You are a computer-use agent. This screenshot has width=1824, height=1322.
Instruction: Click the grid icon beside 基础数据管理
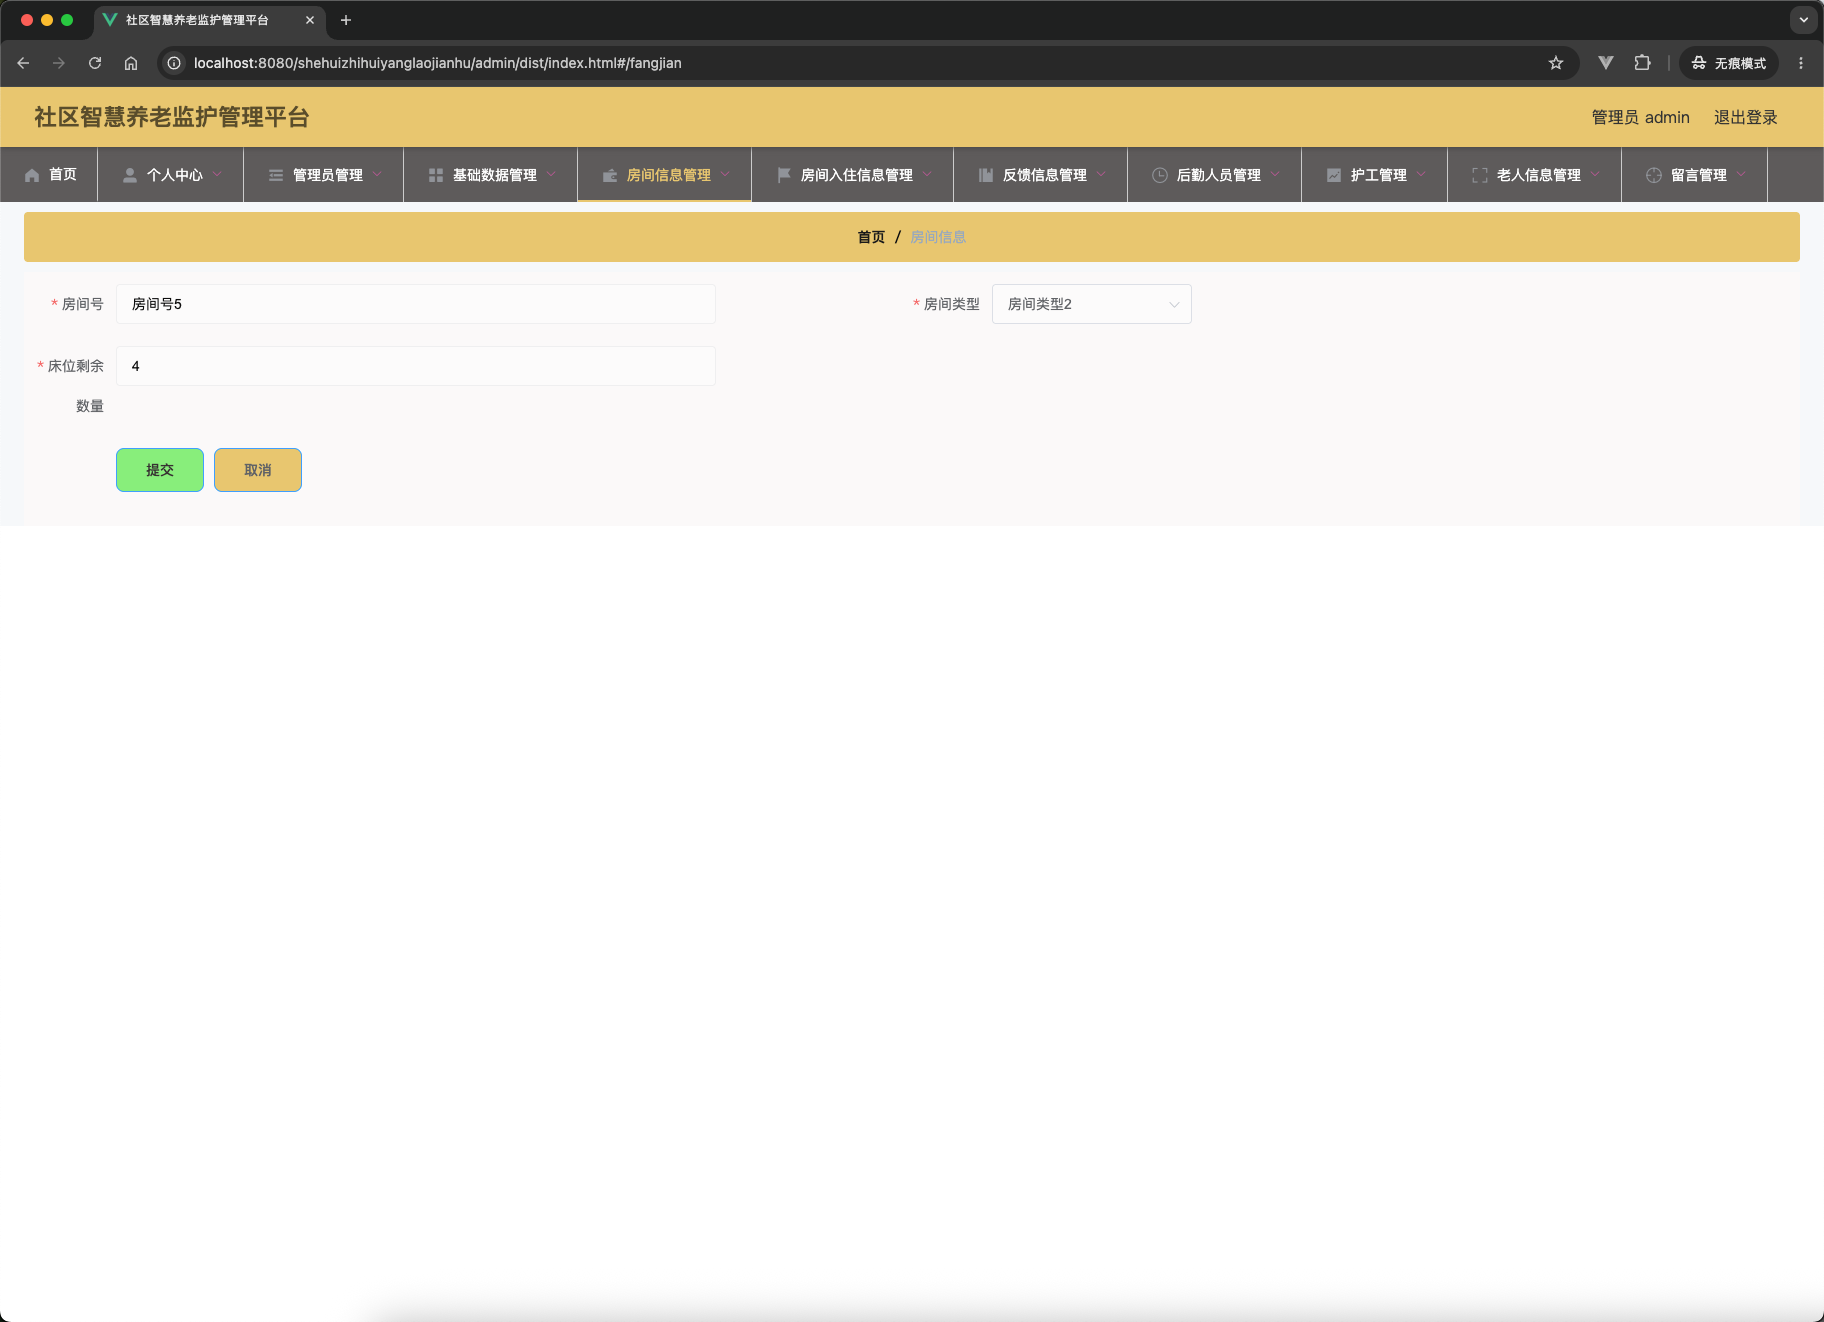436,175
